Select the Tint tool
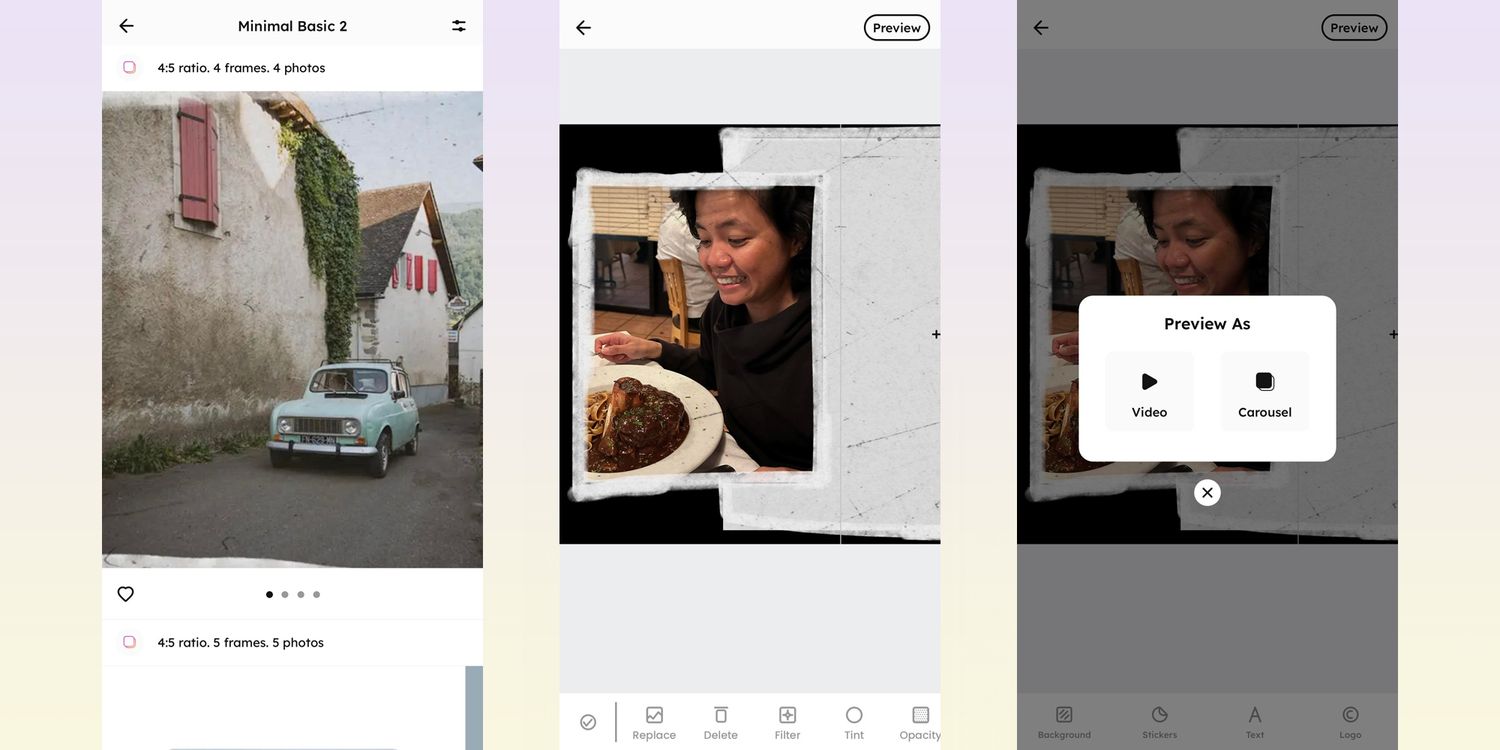The height and width of the screenshot is (750, 1500). tap(854, 722)
